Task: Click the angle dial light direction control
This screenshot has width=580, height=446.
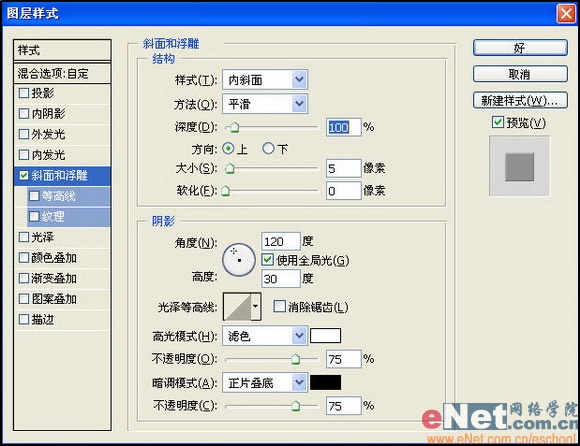Action: coord(239,260)
